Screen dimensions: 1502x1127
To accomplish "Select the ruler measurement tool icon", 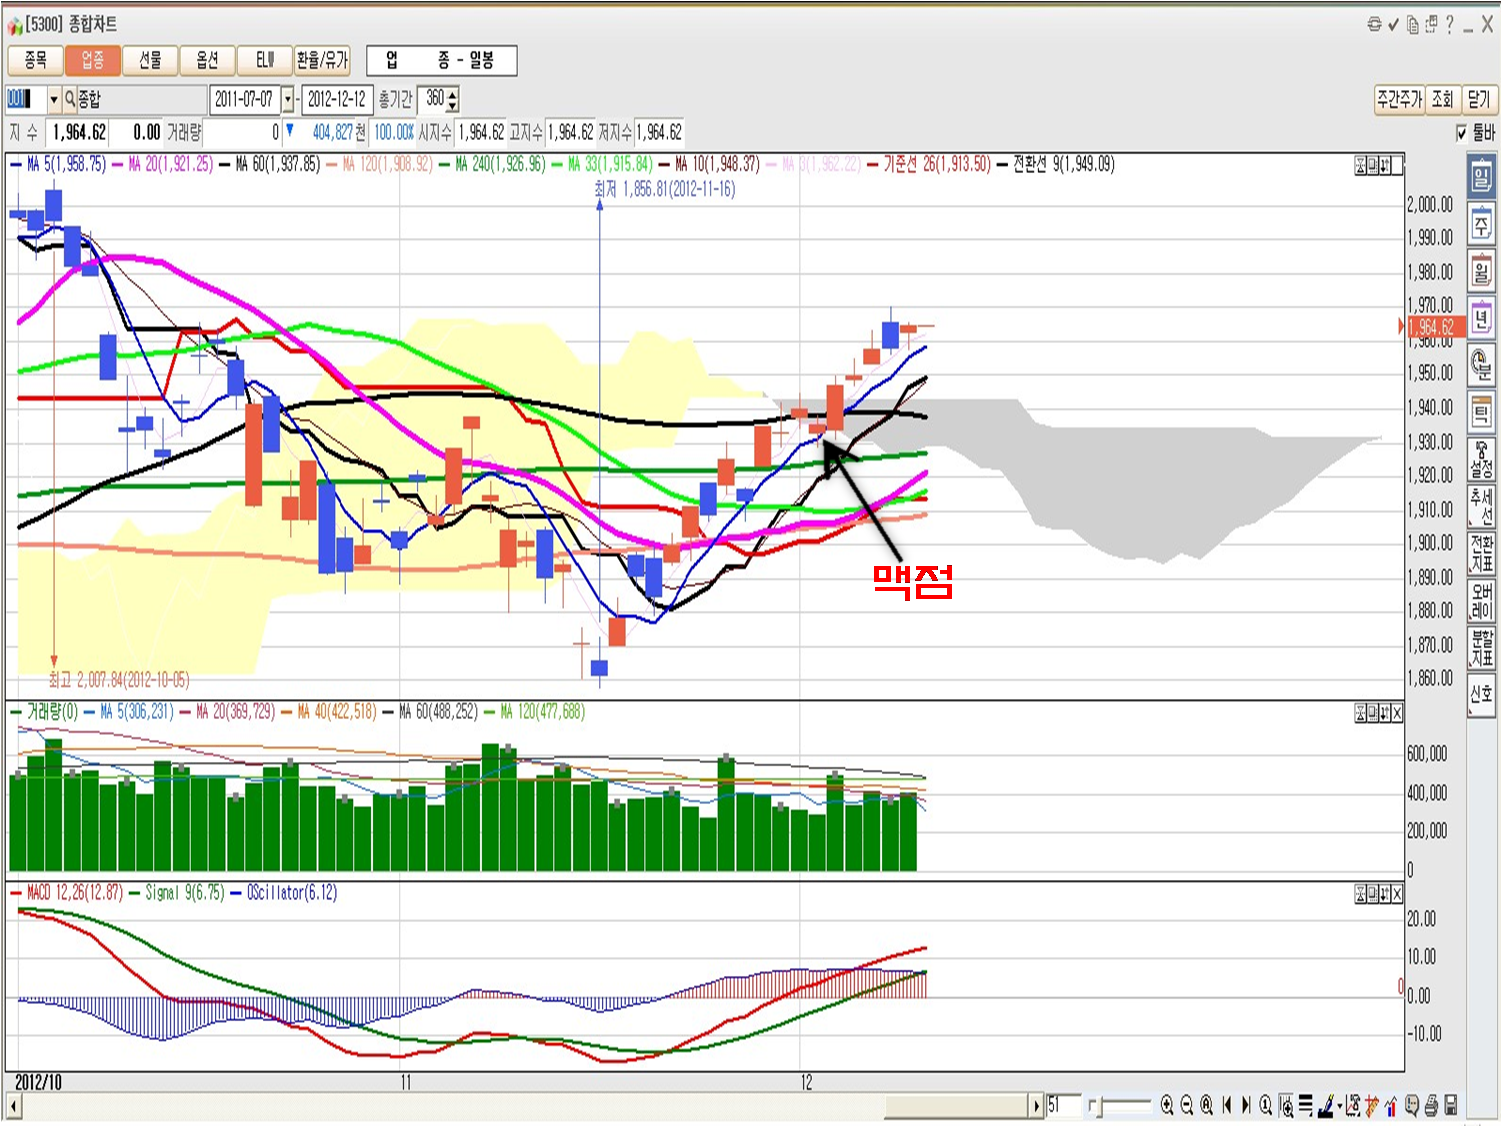I will 1372,1105.
